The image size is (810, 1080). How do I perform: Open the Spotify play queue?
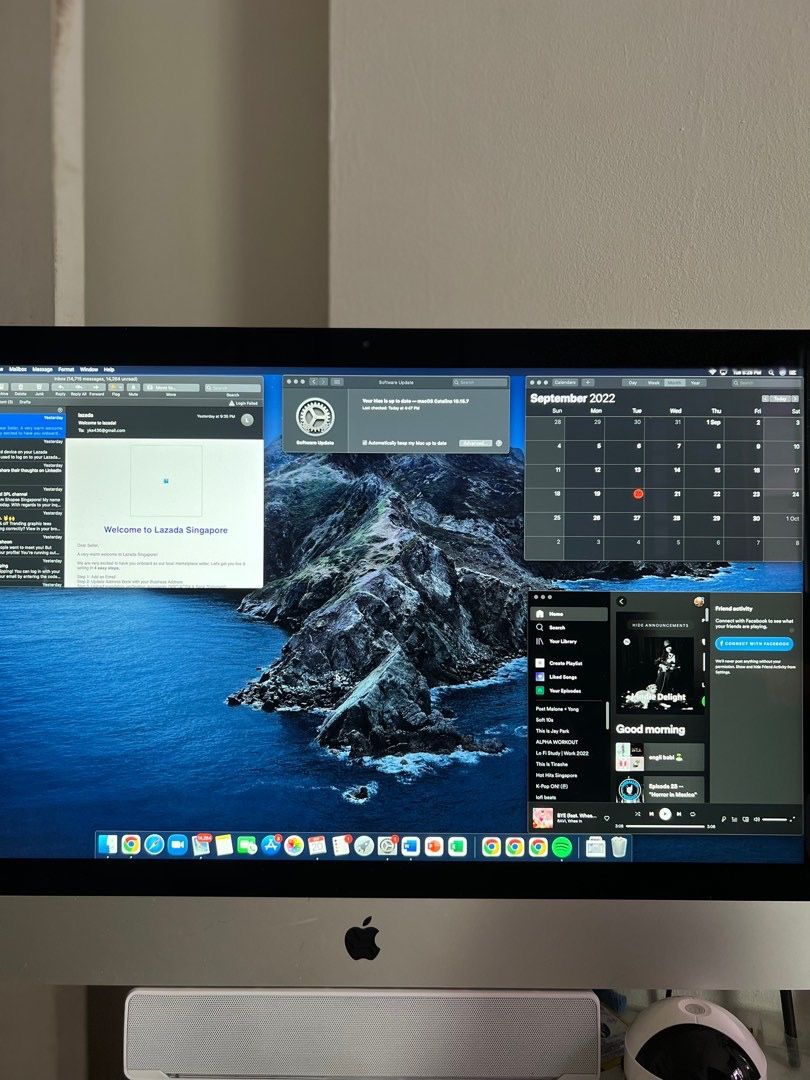[x=734, y=820]
